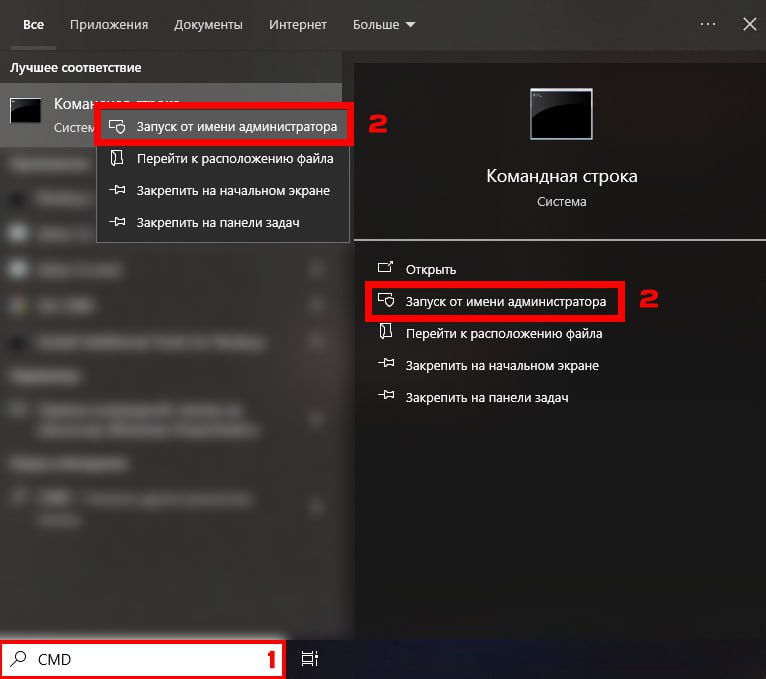The height and width of the screenshot is (679, 766).
Task: Choose Перейти к расположению файла in context menu
Action: (x=235, y=158)
